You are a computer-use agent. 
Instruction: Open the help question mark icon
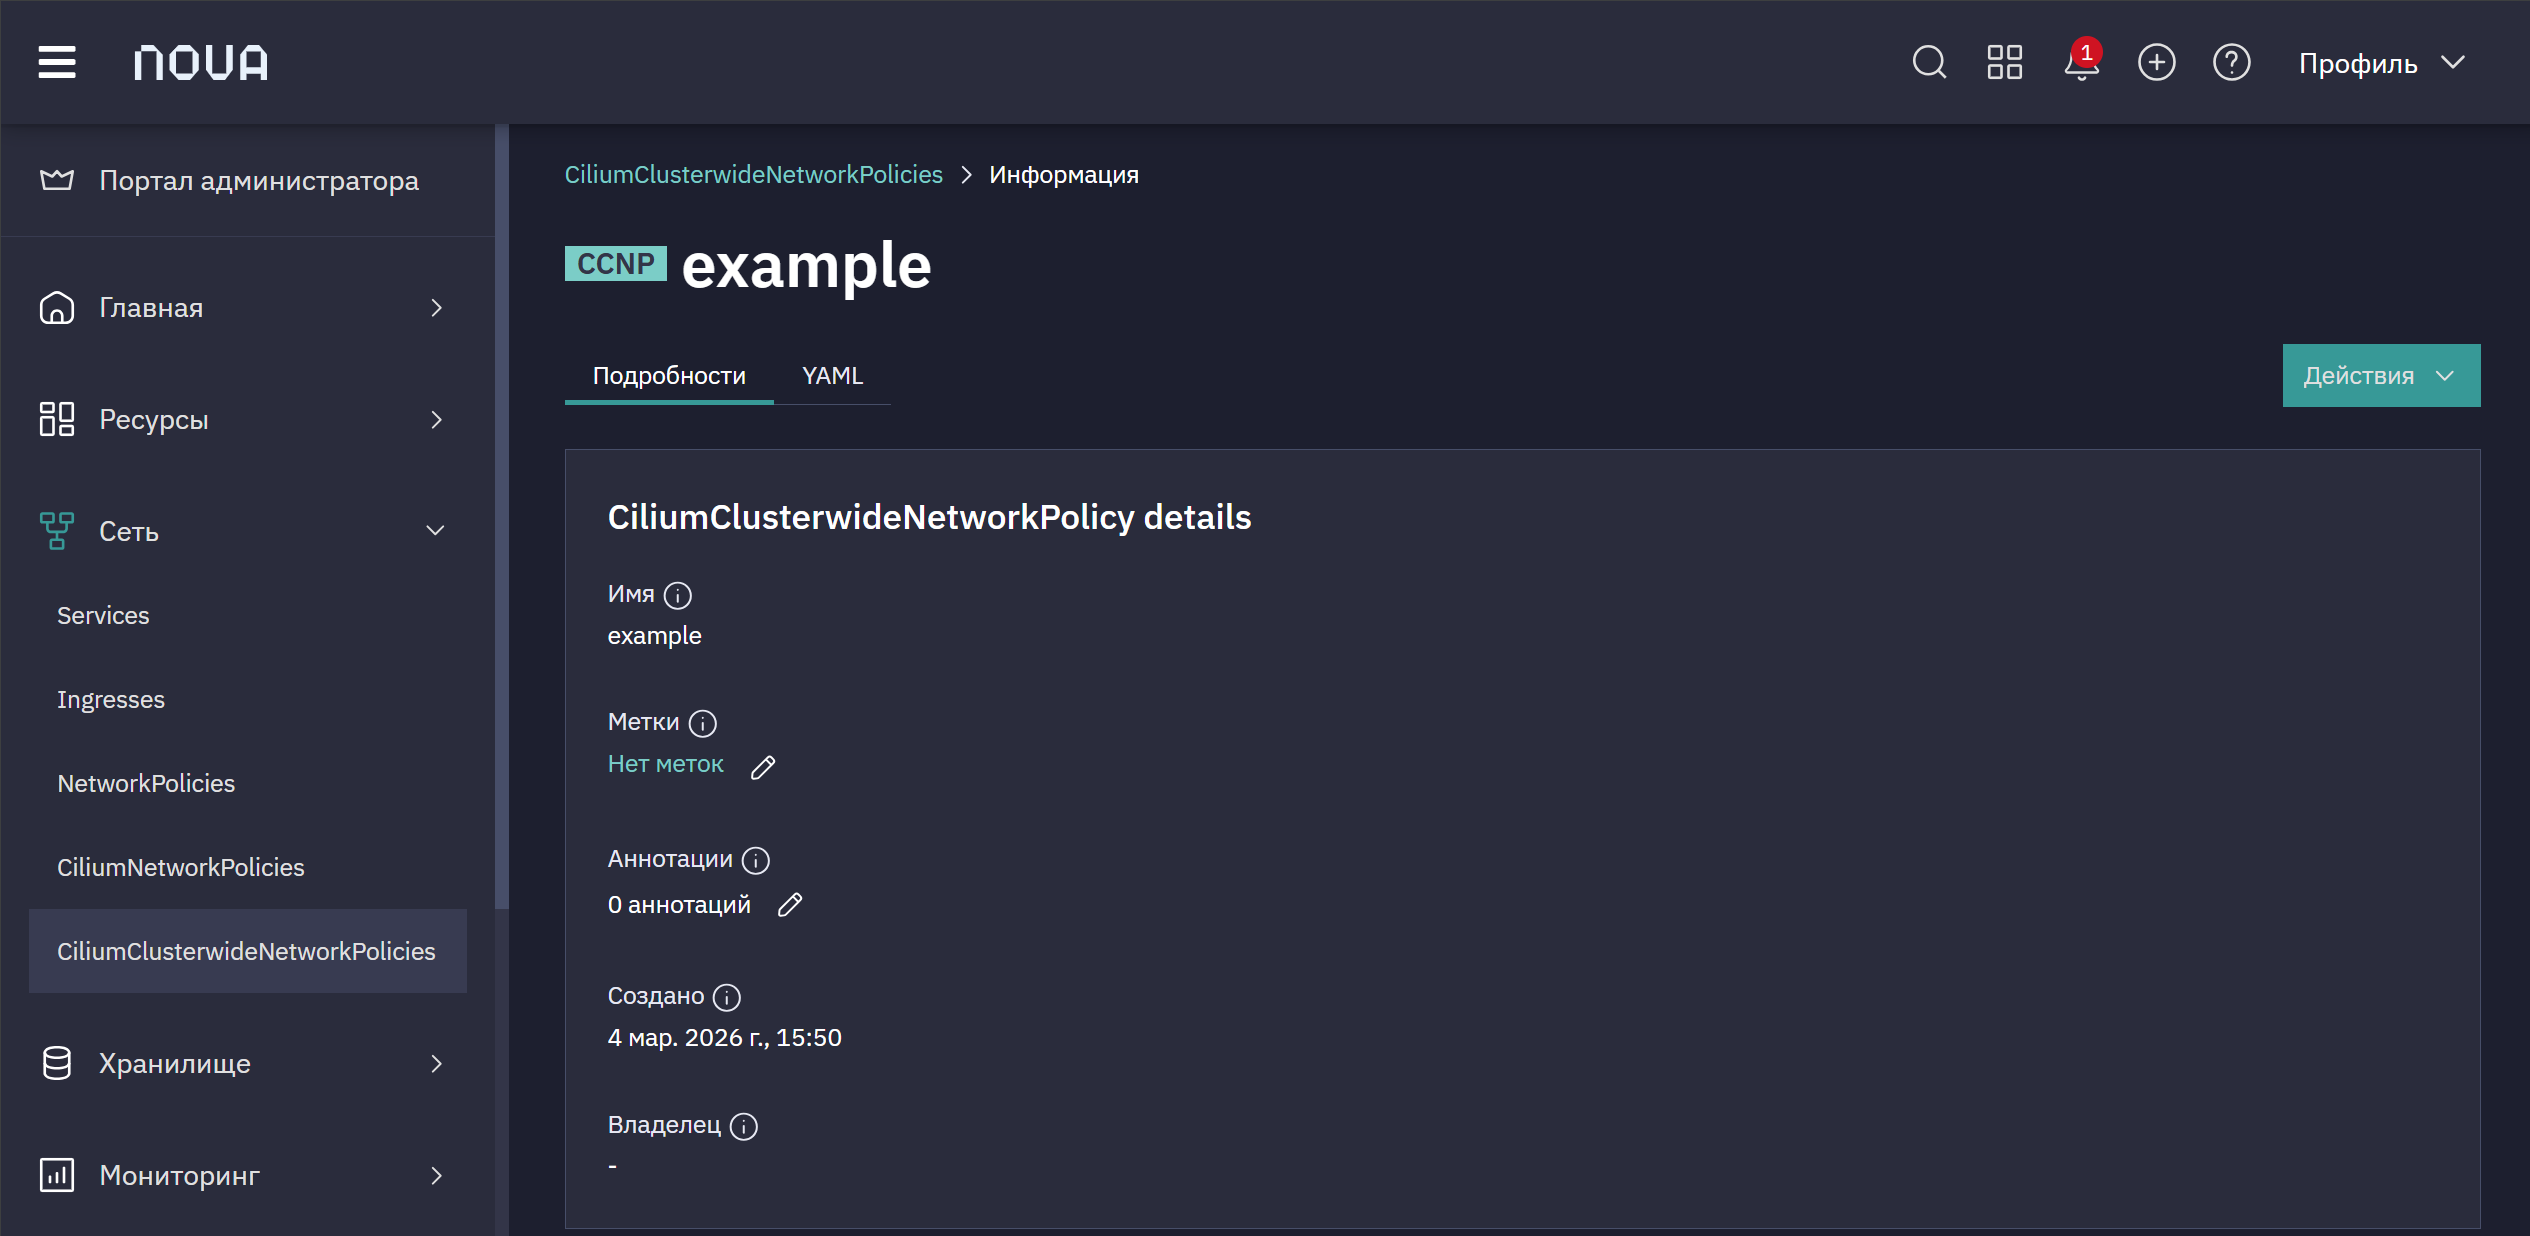(x=2231, y=62)
